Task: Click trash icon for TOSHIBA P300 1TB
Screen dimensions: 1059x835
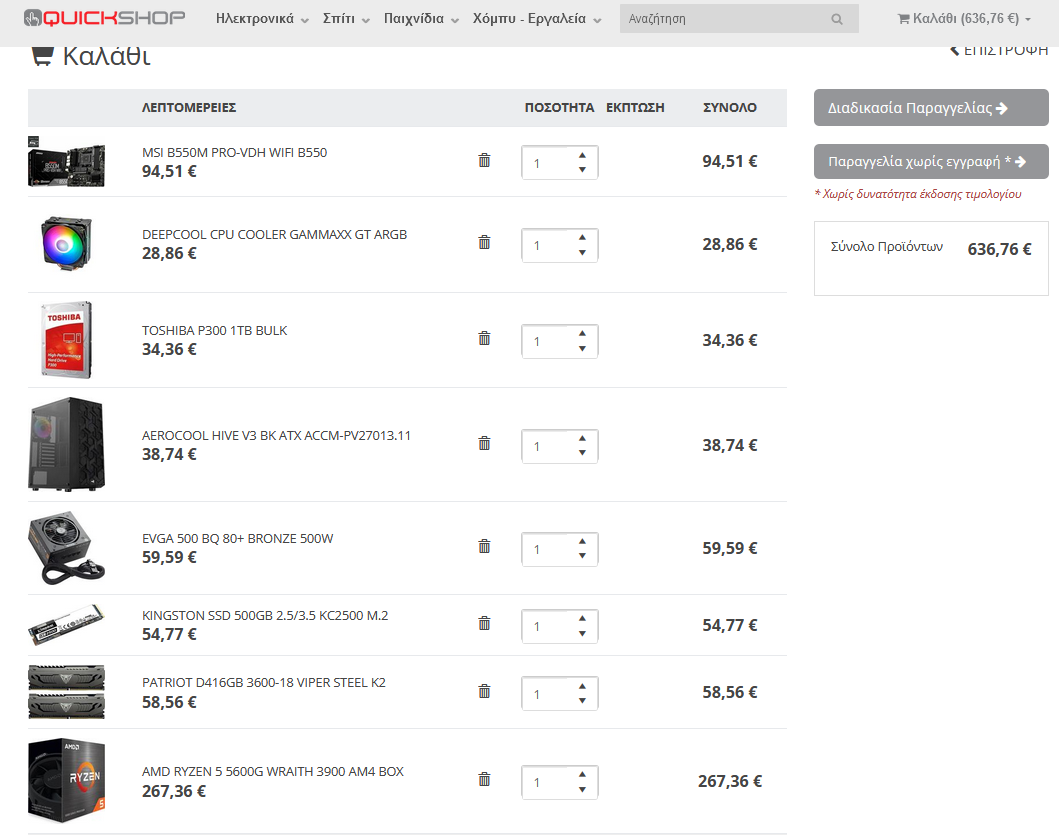Action: coord(484,338)
